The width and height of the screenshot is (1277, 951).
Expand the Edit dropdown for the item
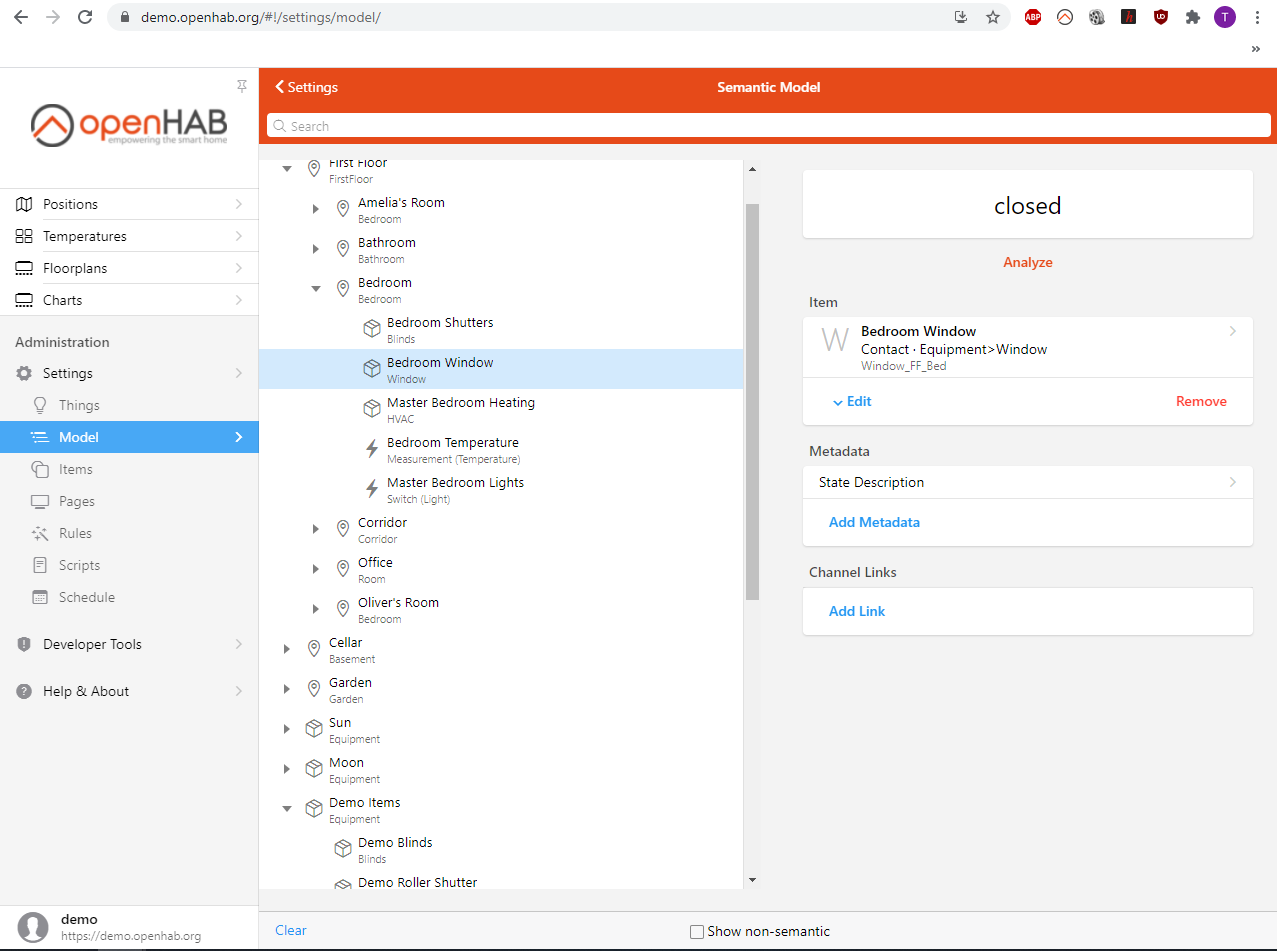(852, 401)
